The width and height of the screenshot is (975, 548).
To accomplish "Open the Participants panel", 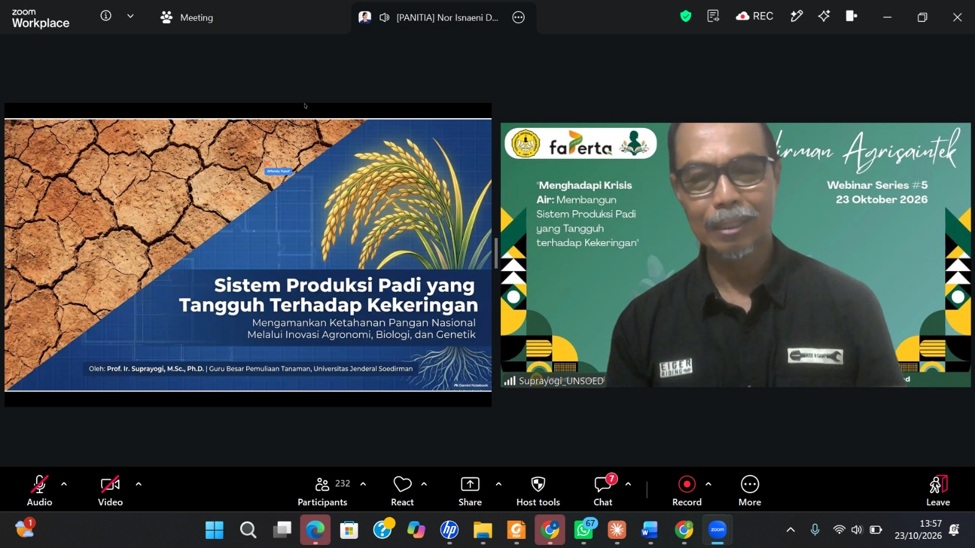I will click(x=323, y=490).
